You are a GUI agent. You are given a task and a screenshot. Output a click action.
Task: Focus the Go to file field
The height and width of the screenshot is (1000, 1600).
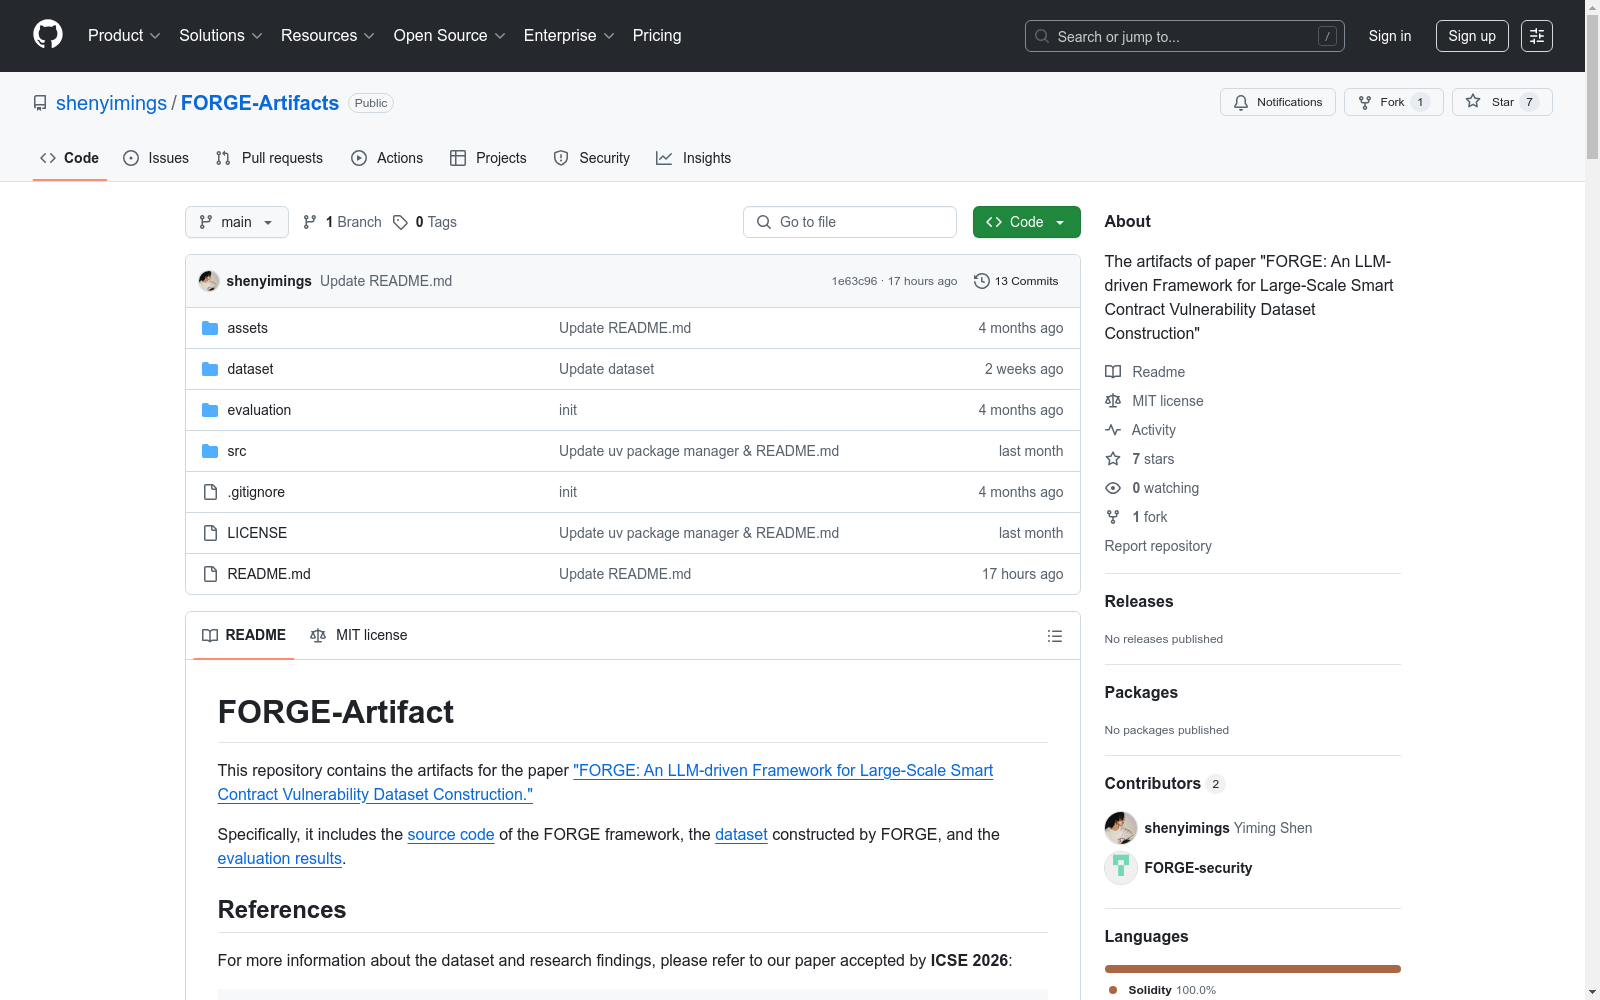coord(850,222)
